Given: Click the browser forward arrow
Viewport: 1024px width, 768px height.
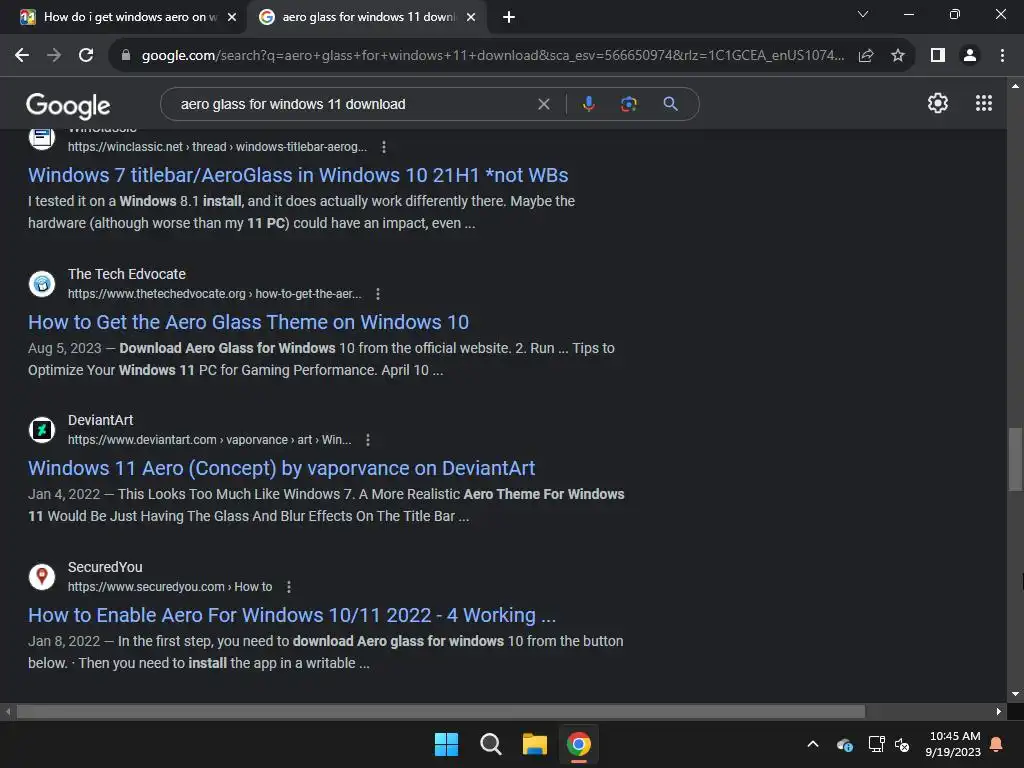Looking at the screenshot, I should coord(54,56).
